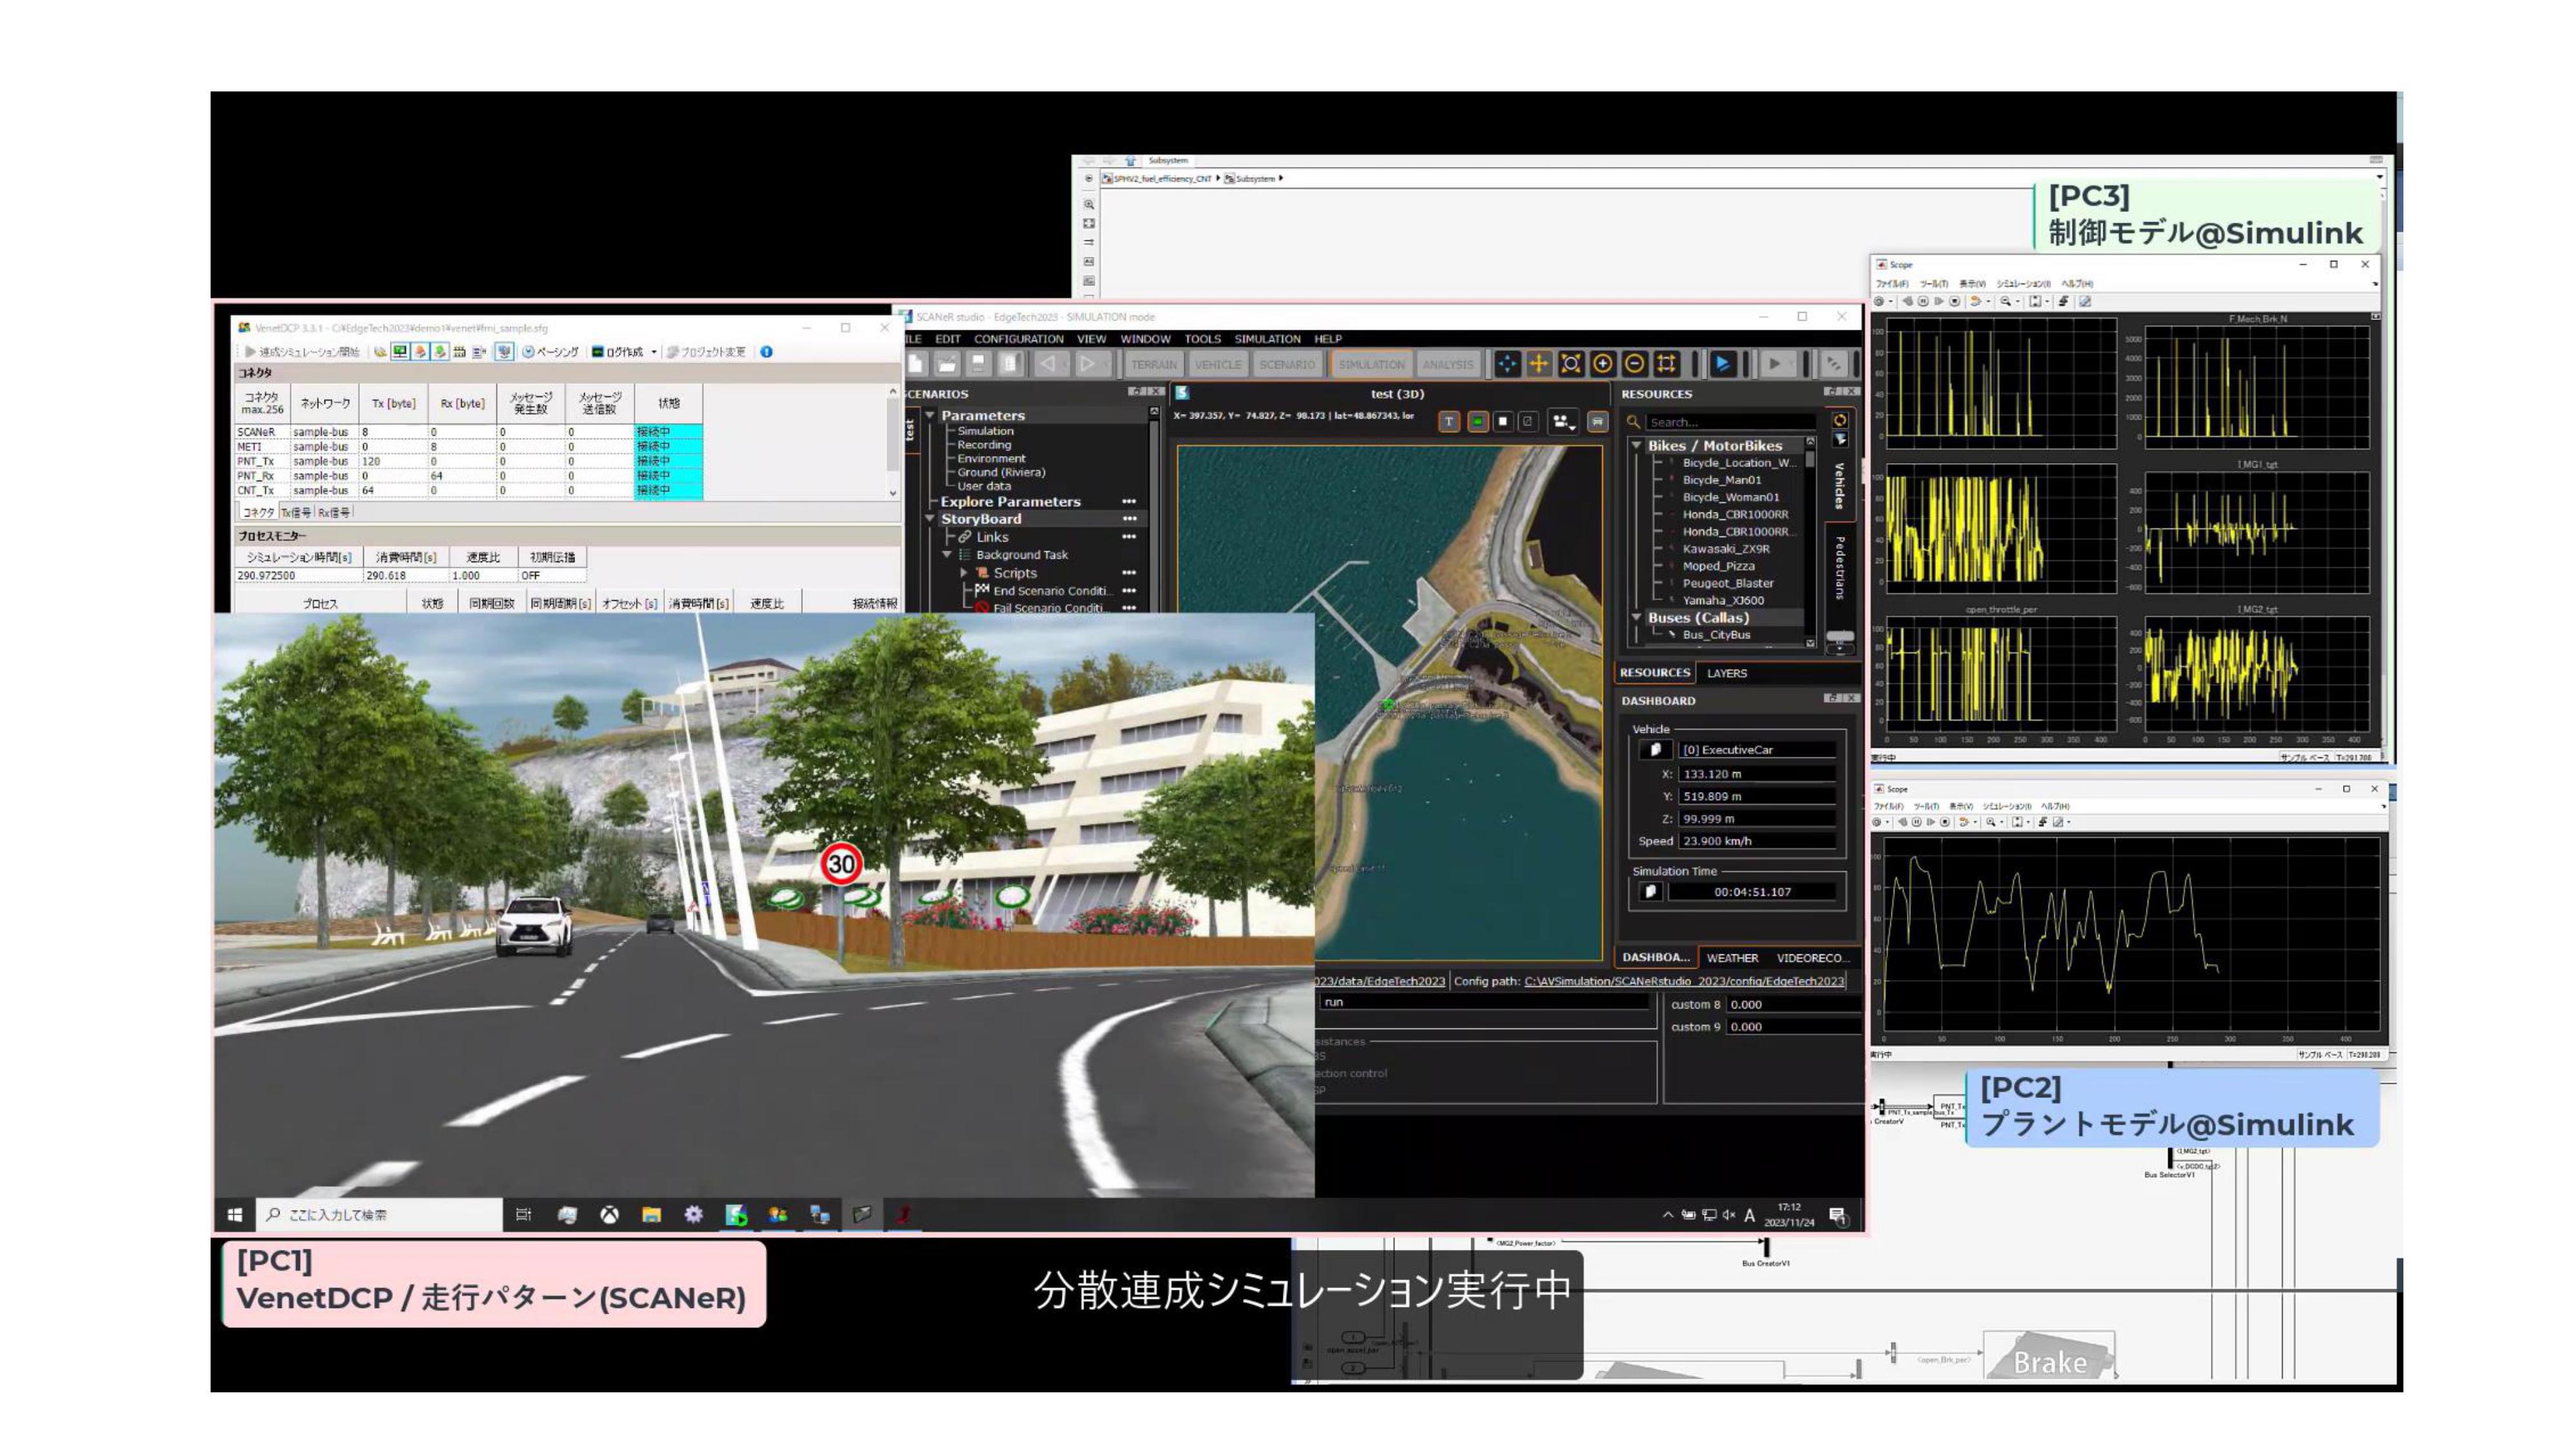Click the zoom tool in upper Scope window
Viewport: 2576px width, 1449px height.
tap(2005, 302)
